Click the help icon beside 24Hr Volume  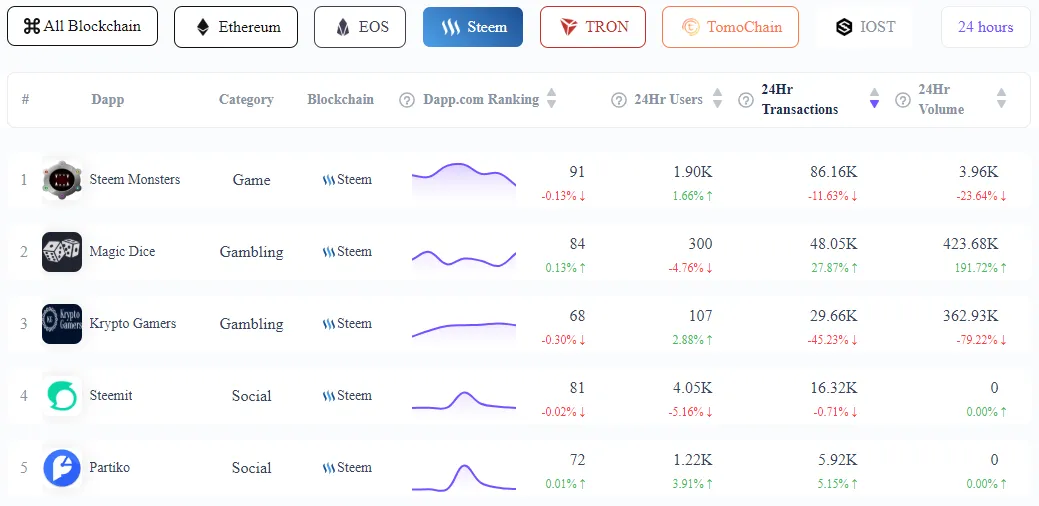[x=902, y=100]
